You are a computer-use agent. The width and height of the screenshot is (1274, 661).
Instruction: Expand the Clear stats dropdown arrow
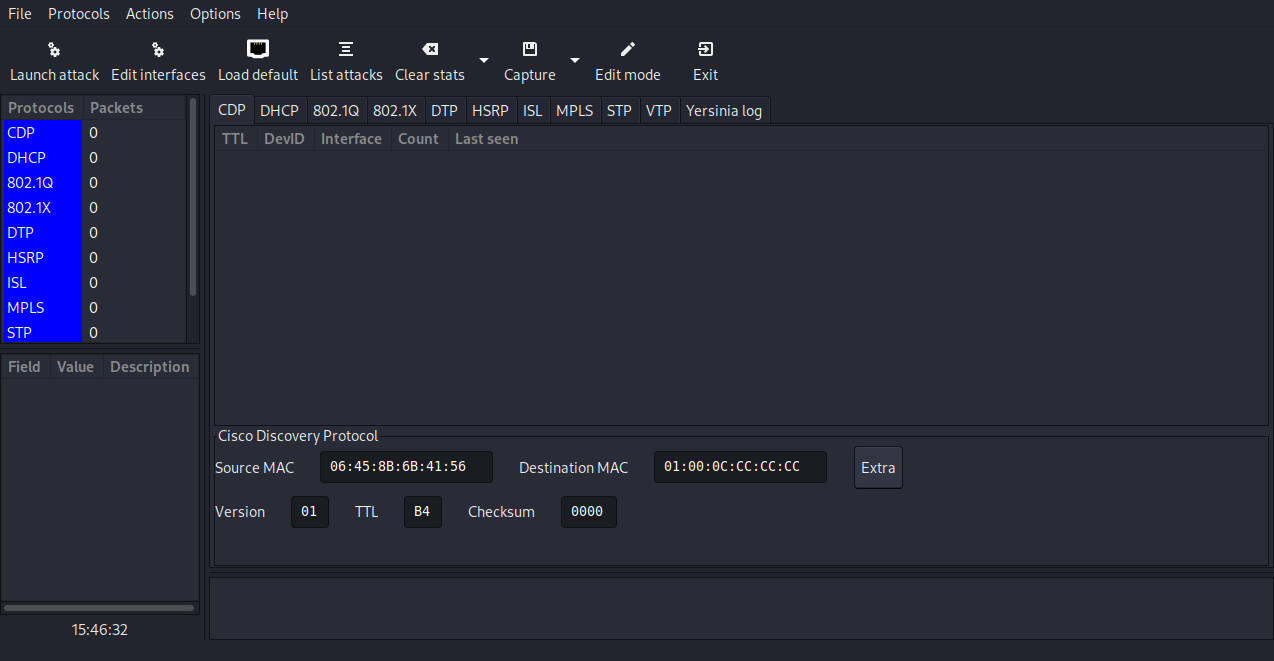coord(484,61)
